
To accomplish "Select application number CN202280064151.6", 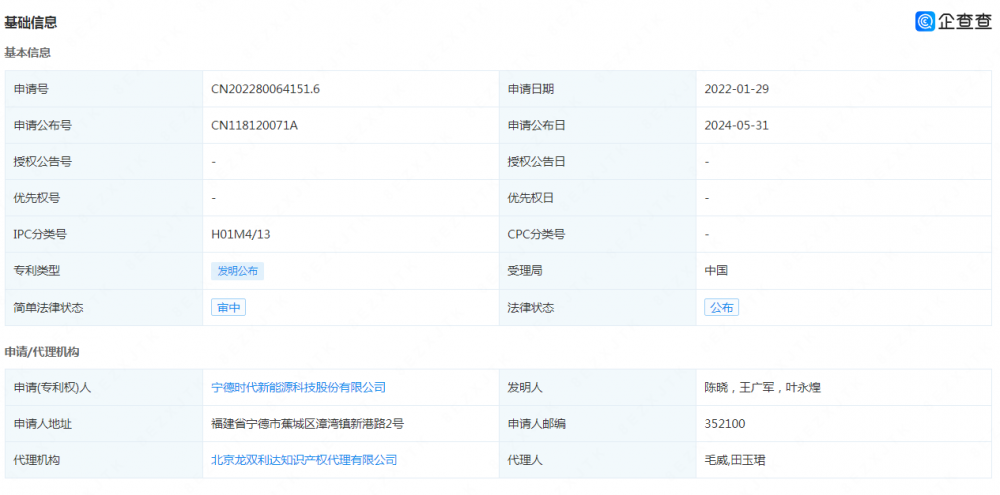I will 265,89.
